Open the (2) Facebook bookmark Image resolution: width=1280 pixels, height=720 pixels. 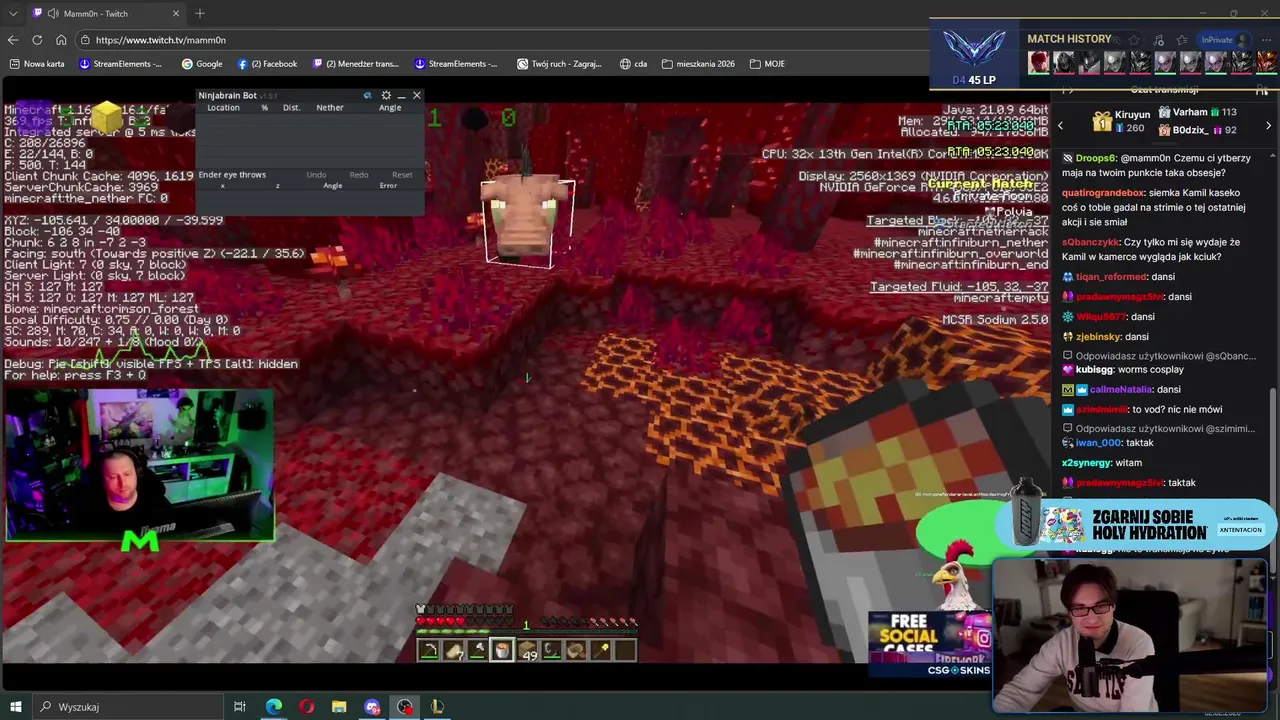[267, 64]
